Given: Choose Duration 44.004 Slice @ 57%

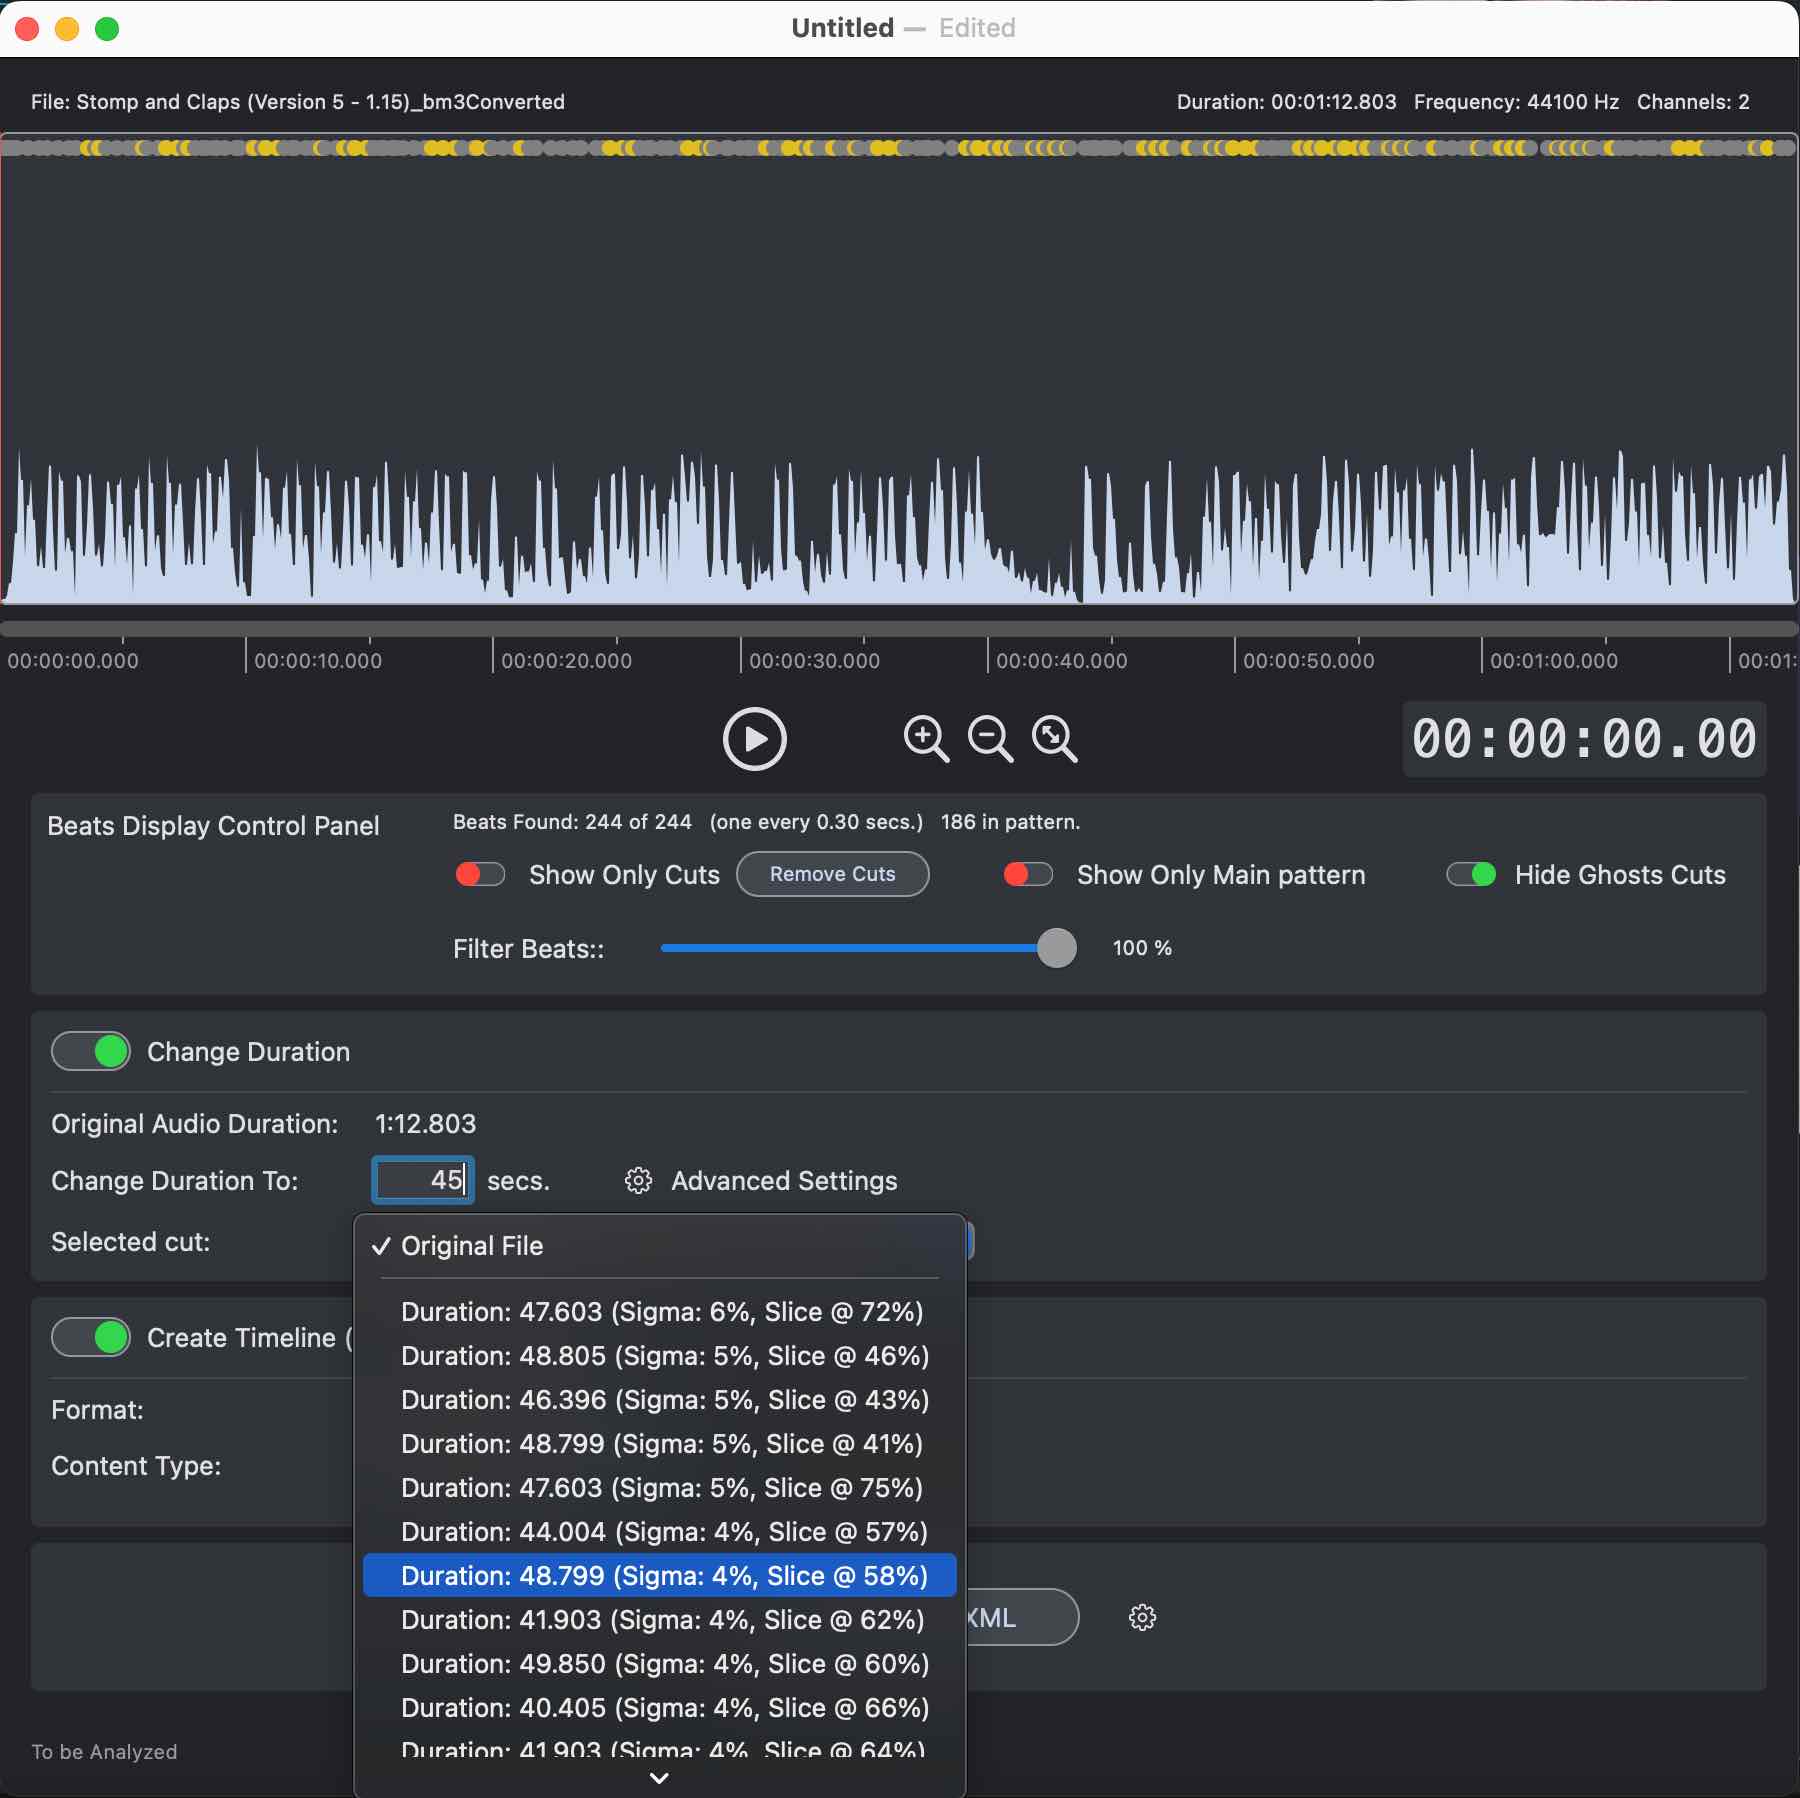Looking at the screenshot, I should tap(660, 1532).
